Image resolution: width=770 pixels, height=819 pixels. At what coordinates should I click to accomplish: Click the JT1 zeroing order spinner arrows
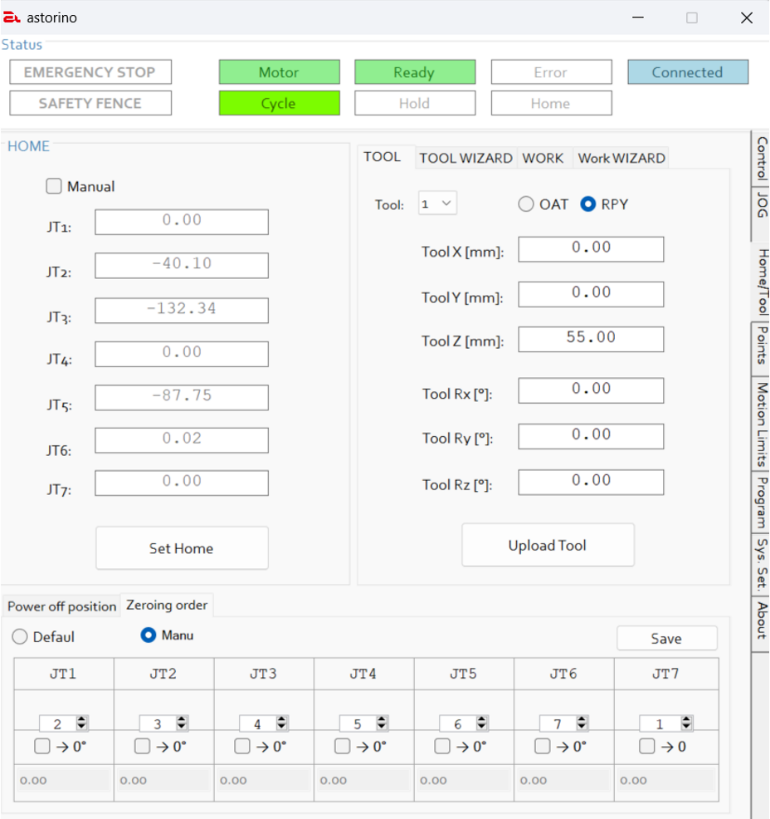(82, 723)
